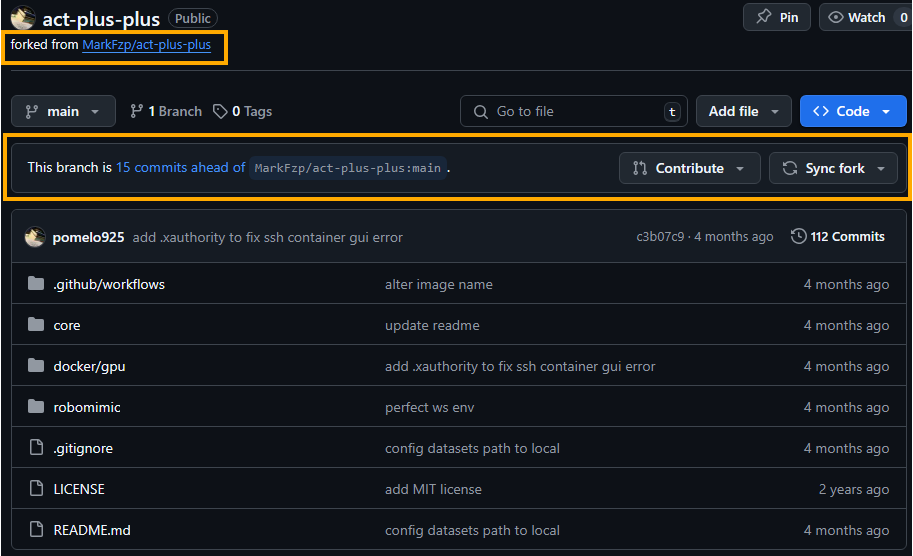The image size is (913, 556).
Task: Open the LICENSE file
Action: (x=79, y=489)
